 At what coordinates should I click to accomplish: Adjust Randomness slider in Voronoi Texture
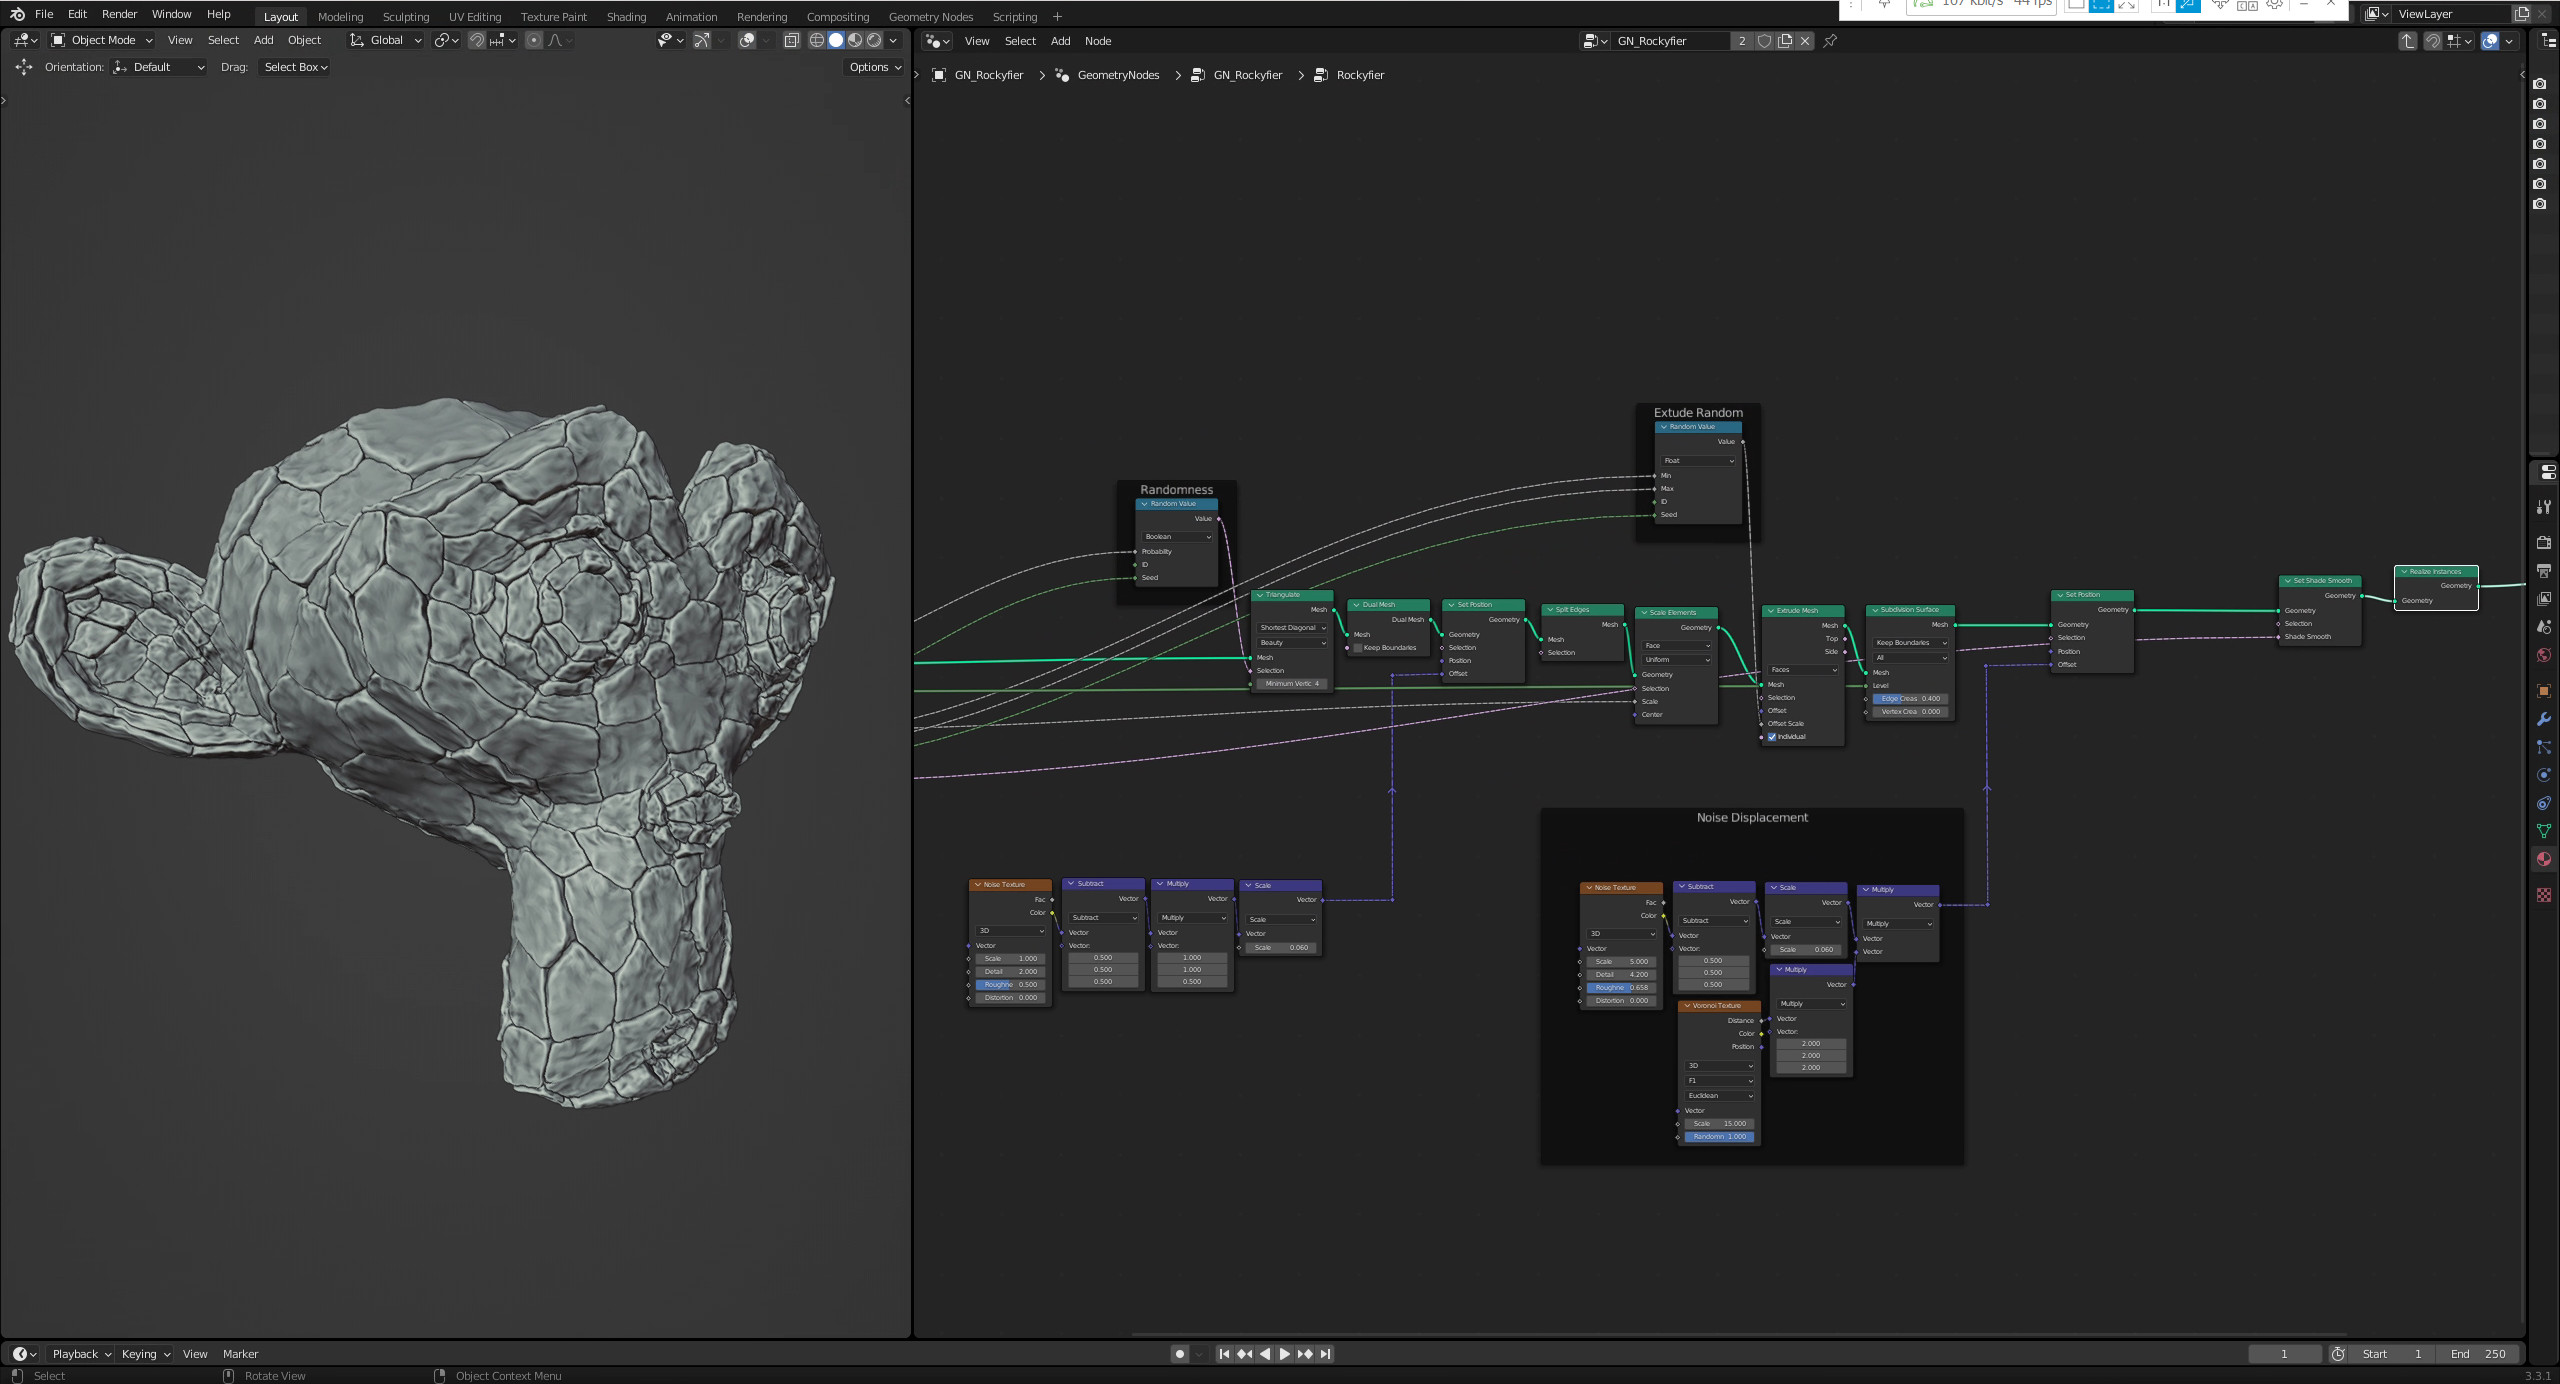point(1719,1137)
